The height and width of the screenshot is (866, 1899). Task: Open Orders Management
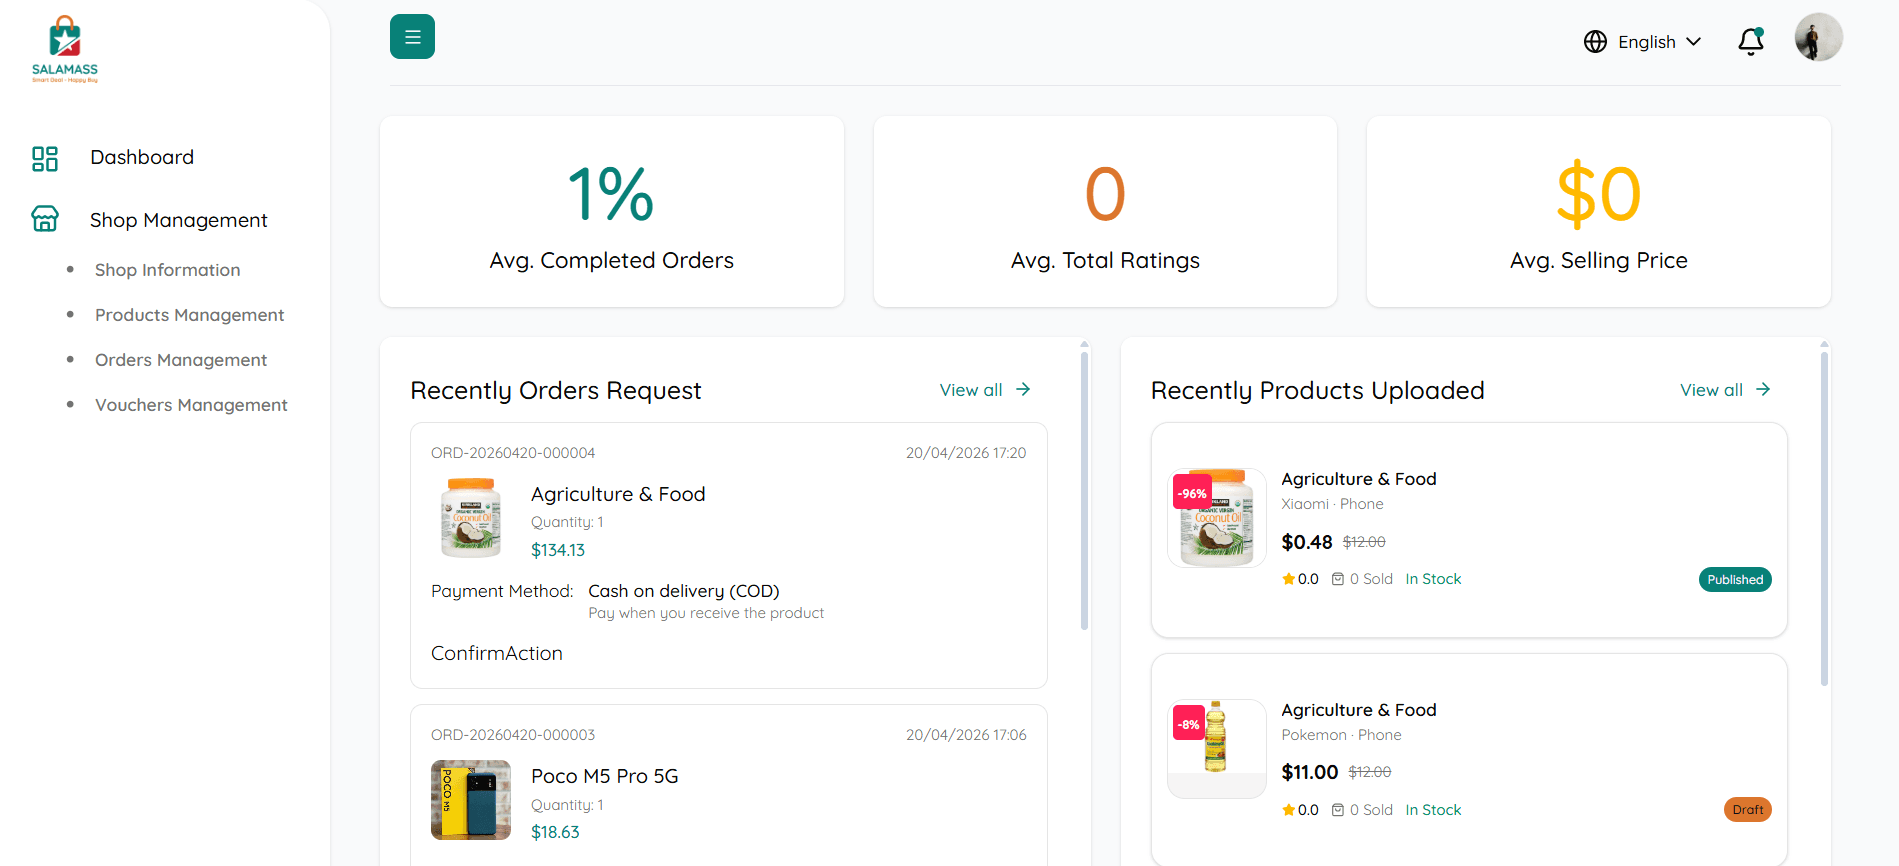point(181,360)
